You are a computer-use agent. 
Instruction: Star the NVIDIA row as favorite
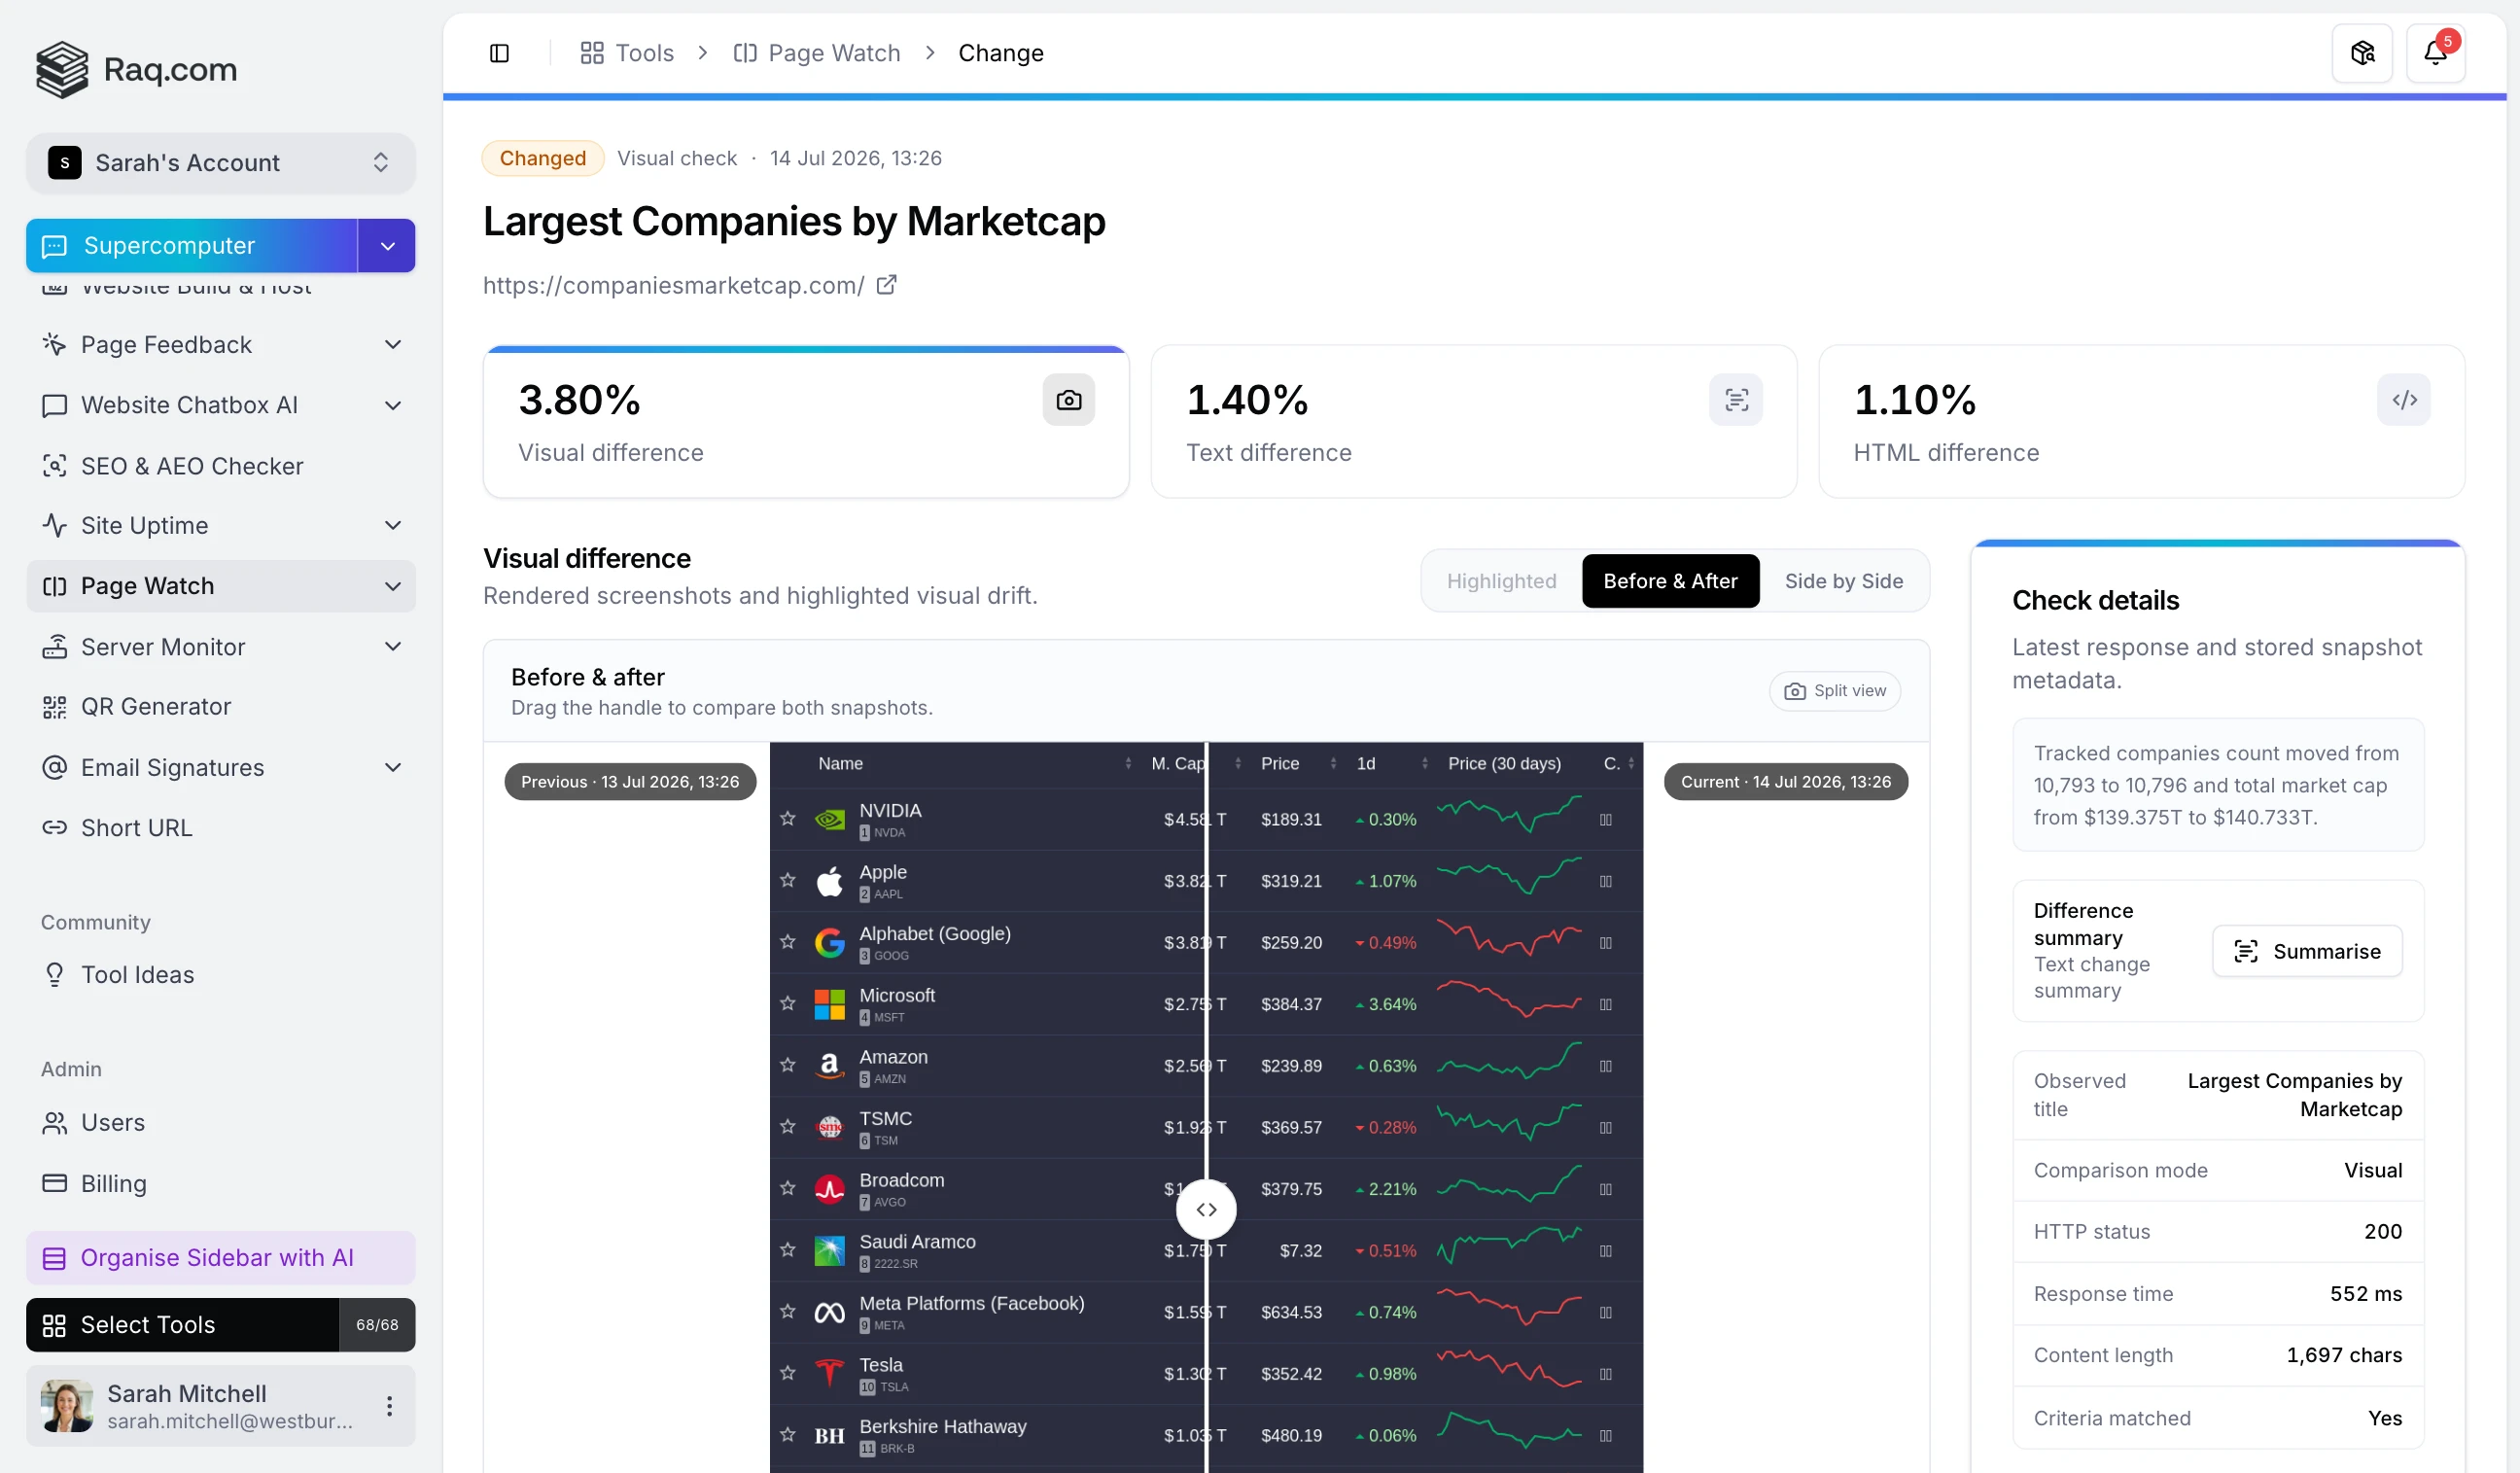point(788,819)
